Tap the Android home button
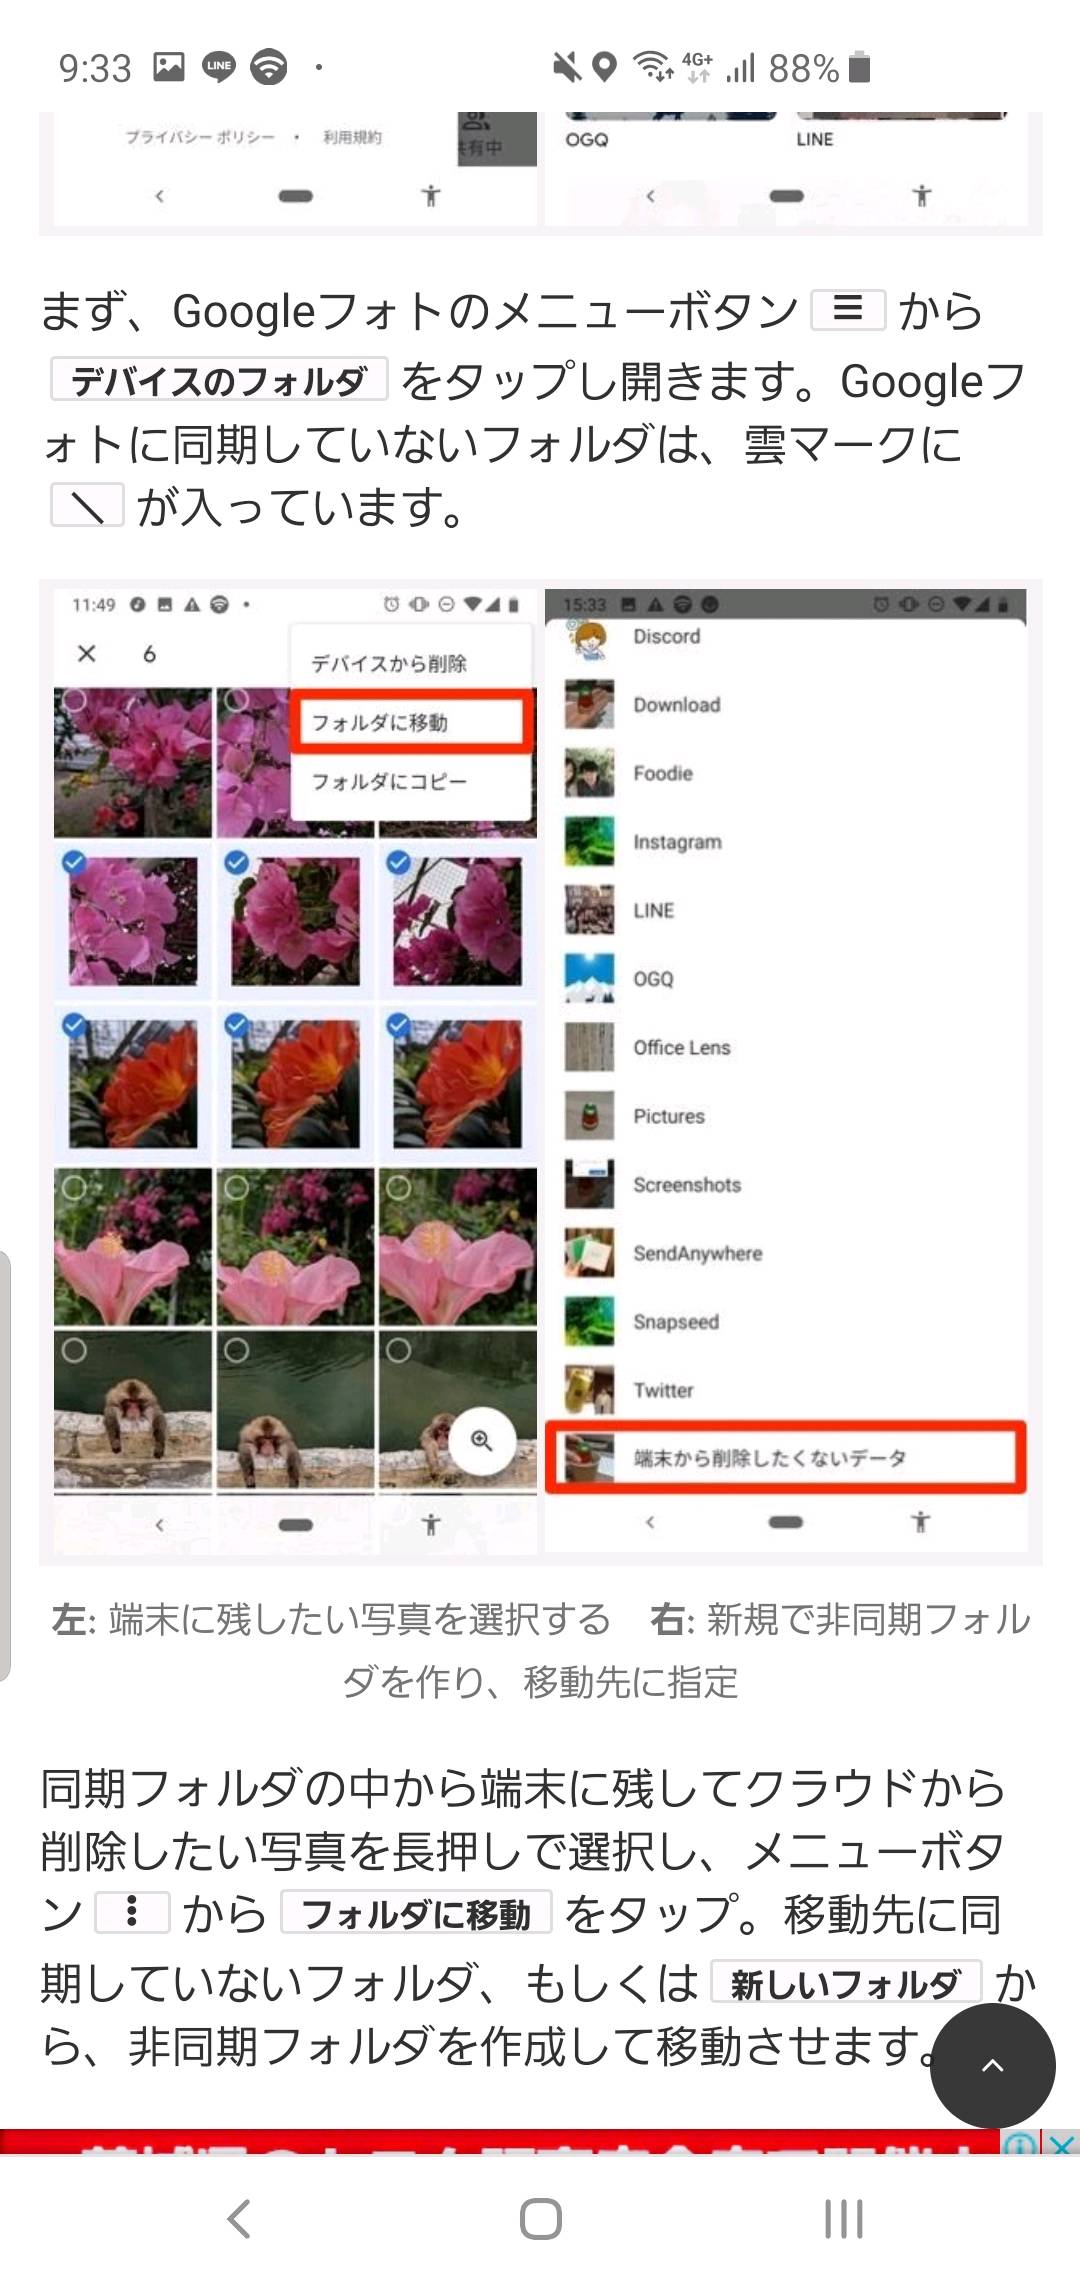 tap(540, 2218)
